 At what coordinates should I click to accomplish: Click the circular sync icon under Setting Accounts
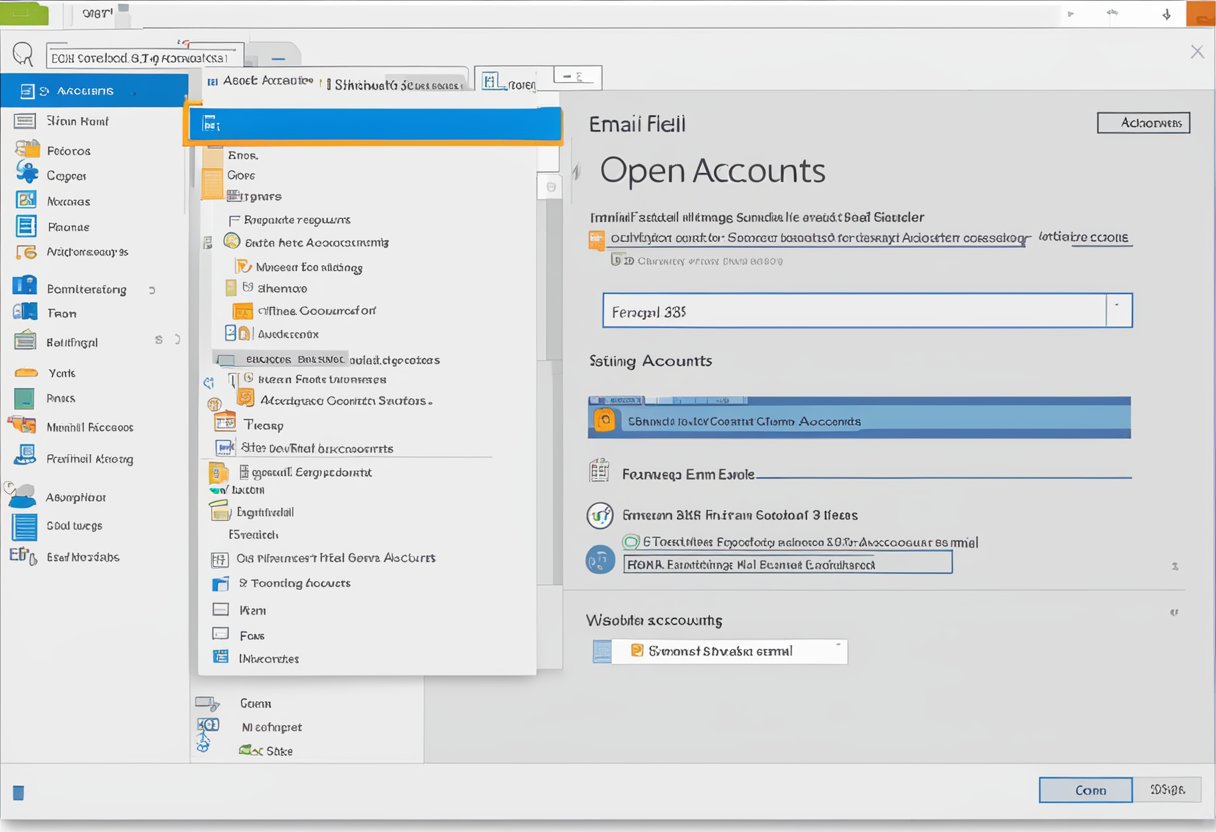pyautogui.click(x=599, y=515)
